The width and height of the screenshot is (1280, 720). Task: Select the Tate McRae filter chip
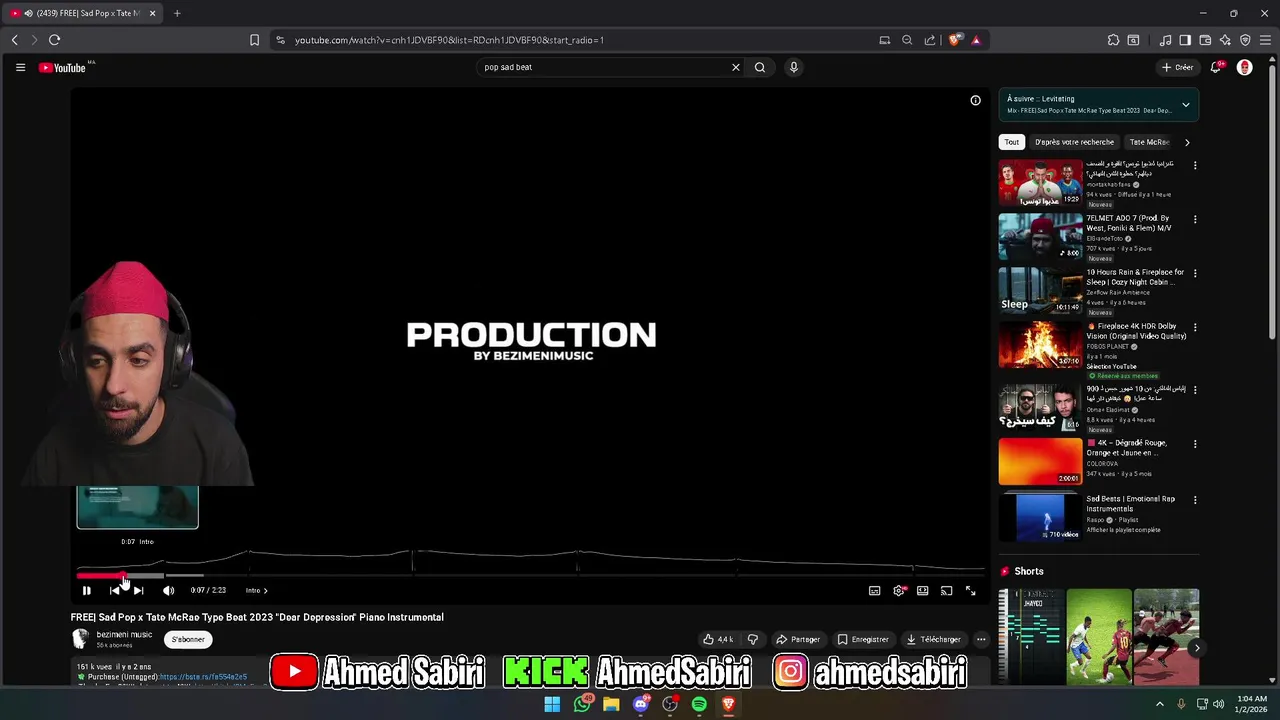[x=1149, y=142]
